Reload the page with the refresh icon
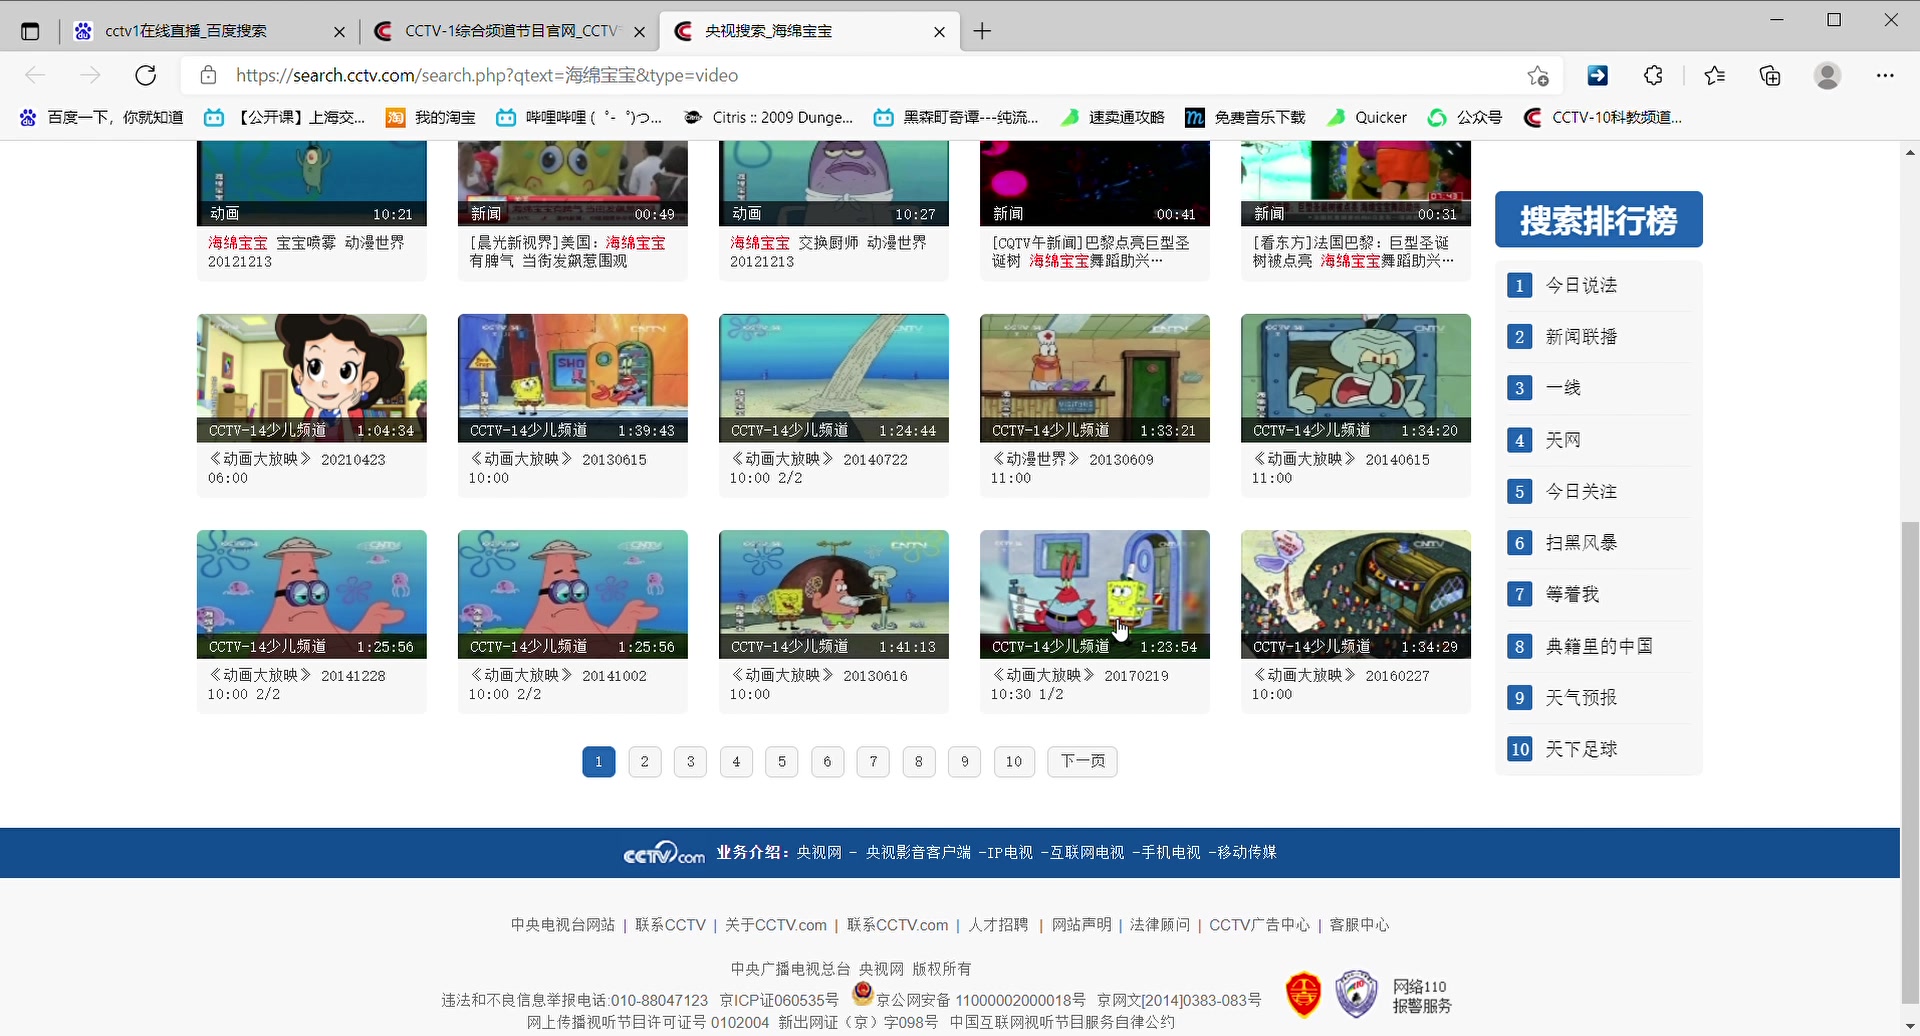1920x1036 pixels. [146, 75]
